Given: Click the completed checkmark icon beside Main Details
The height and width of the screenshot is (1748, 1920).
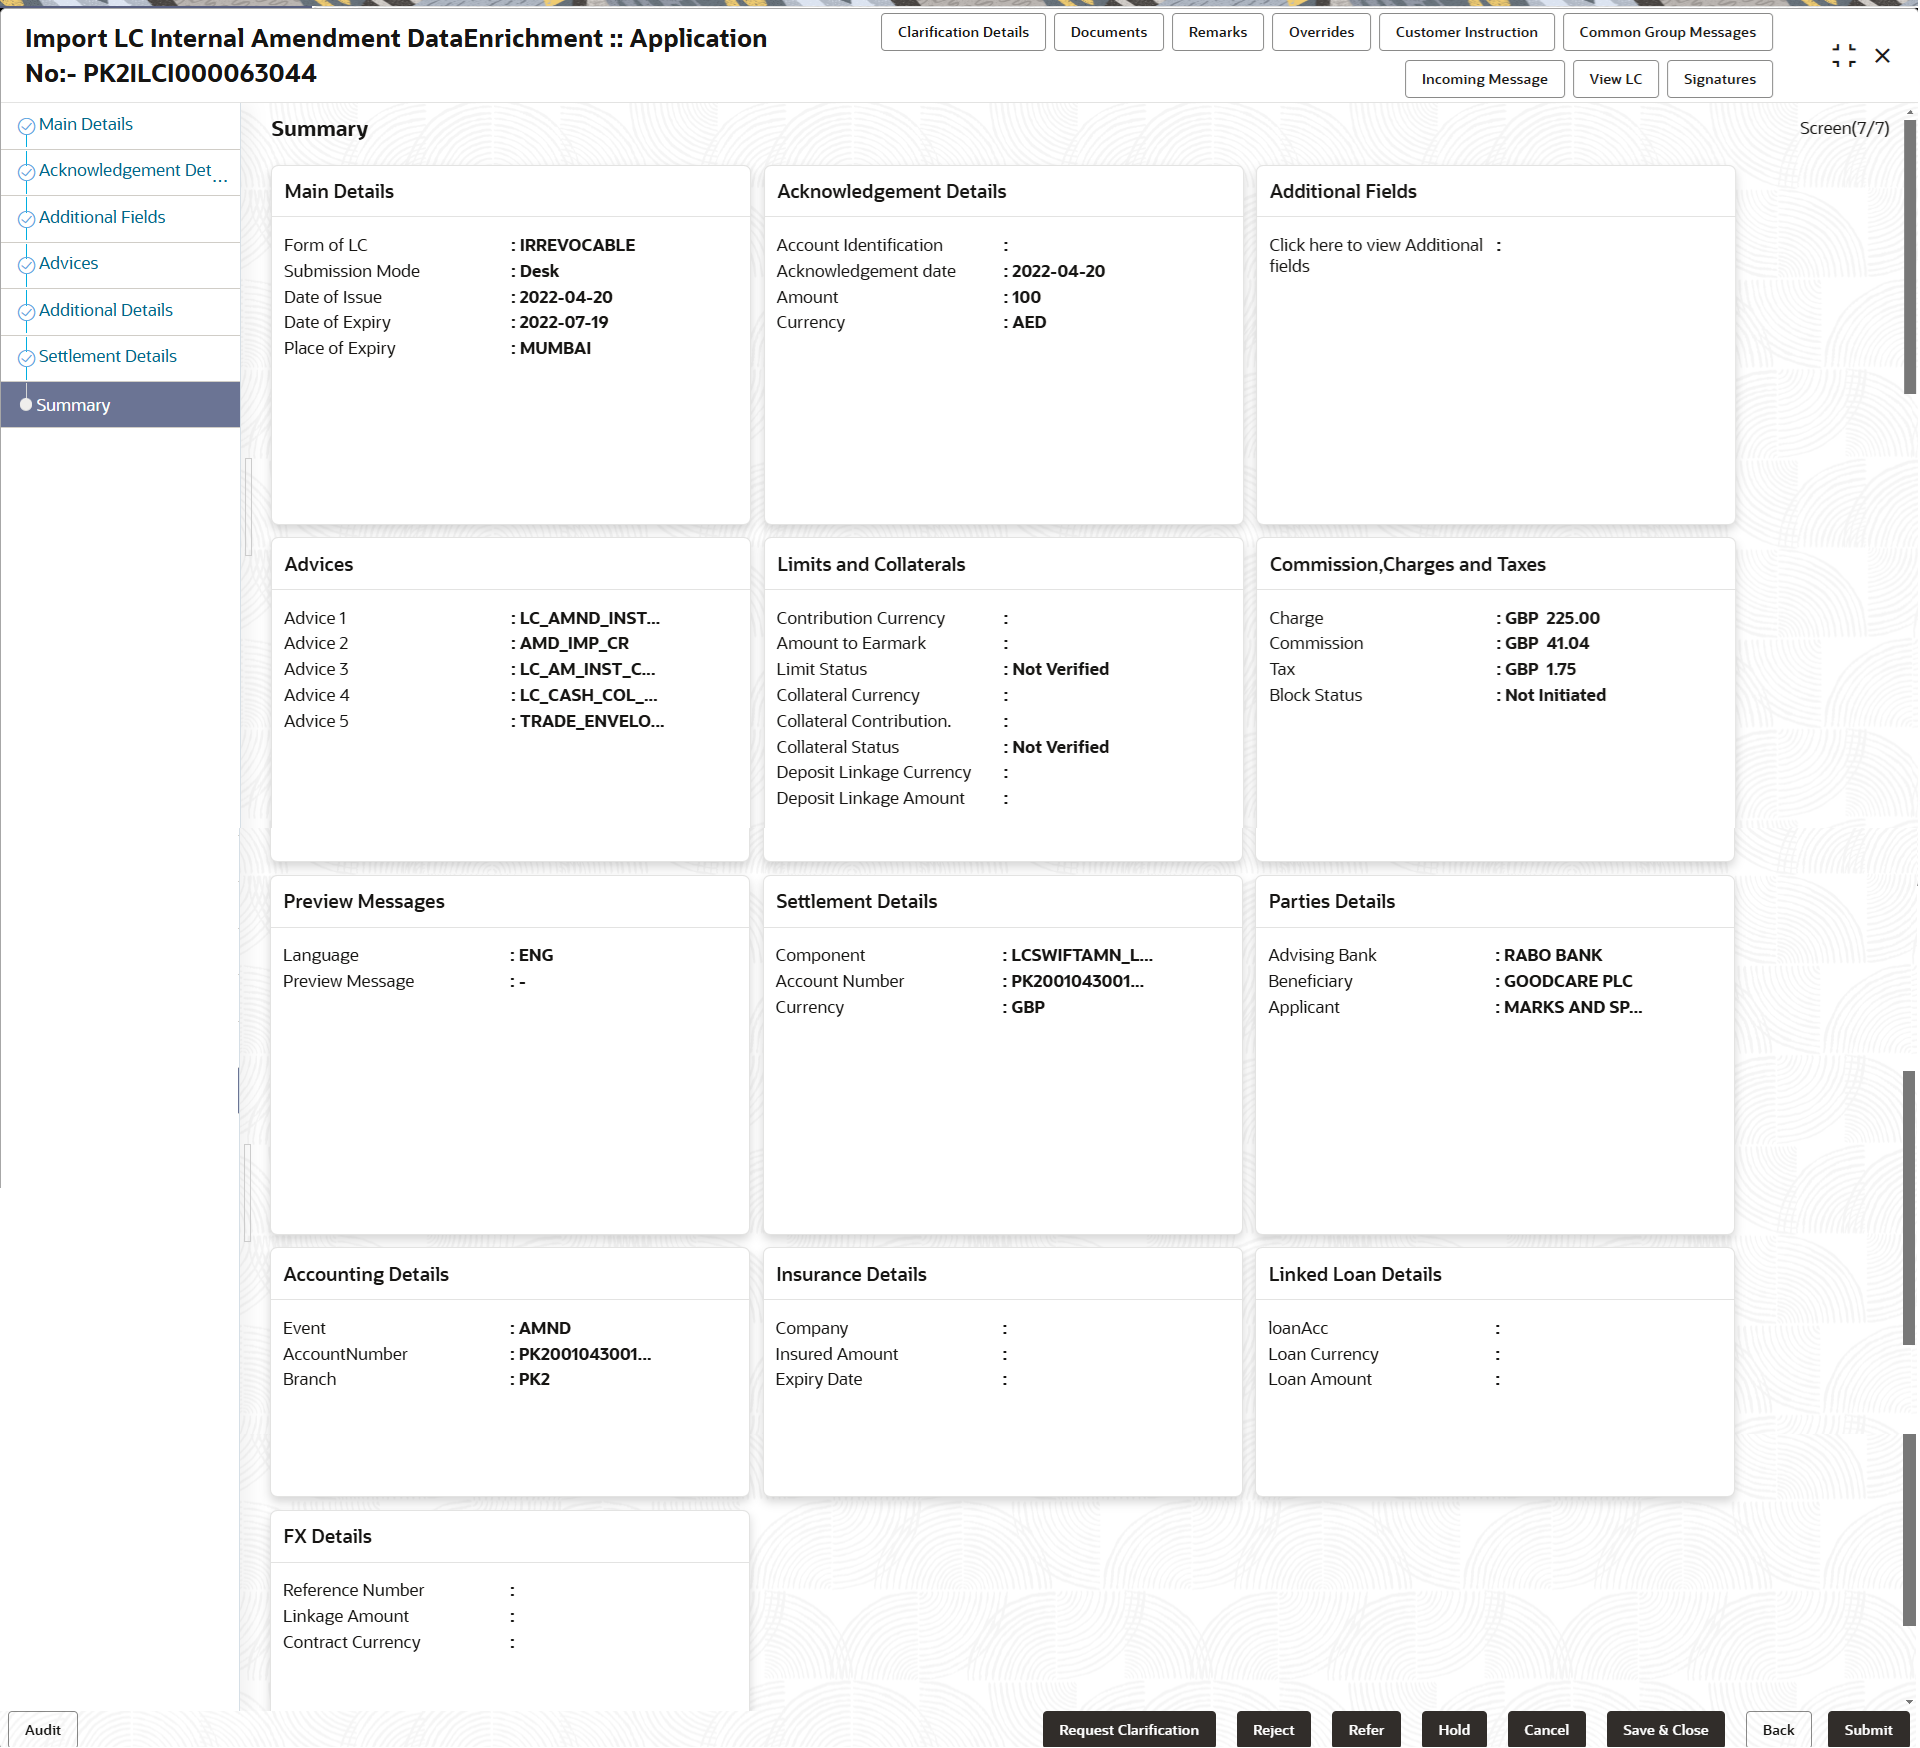Looking at the screenshot, I should (27, 124).
